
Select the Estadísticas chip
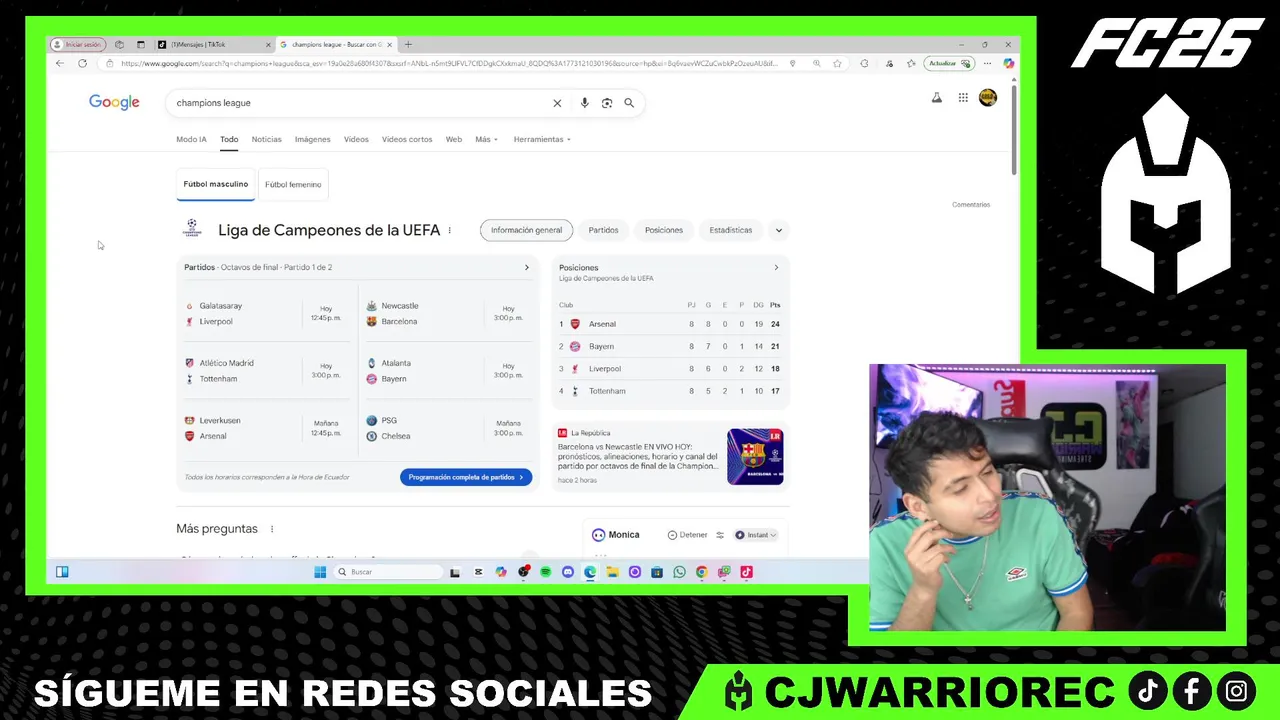731,230
